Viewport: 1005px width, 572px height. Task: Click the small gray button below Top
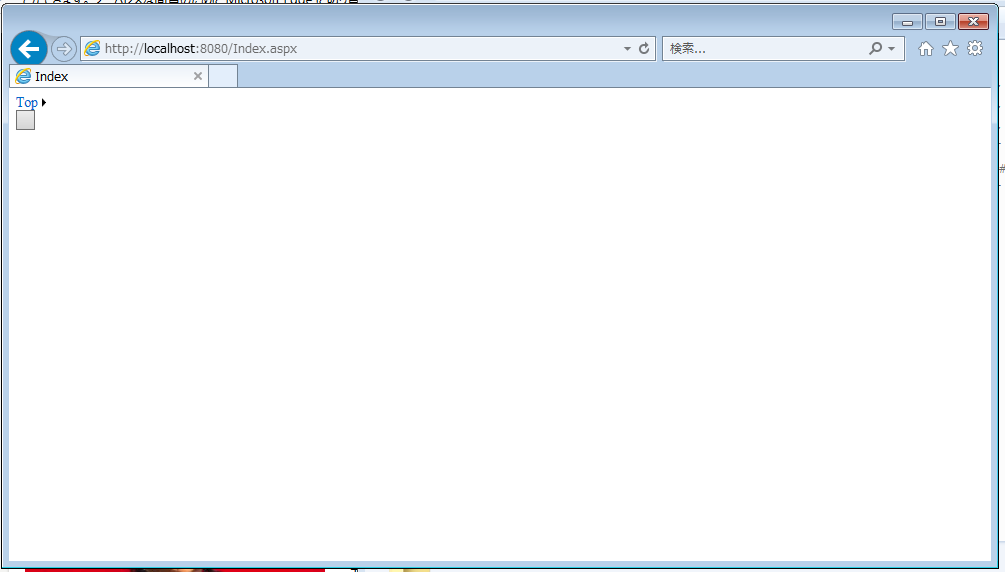[x=26, y=120]
